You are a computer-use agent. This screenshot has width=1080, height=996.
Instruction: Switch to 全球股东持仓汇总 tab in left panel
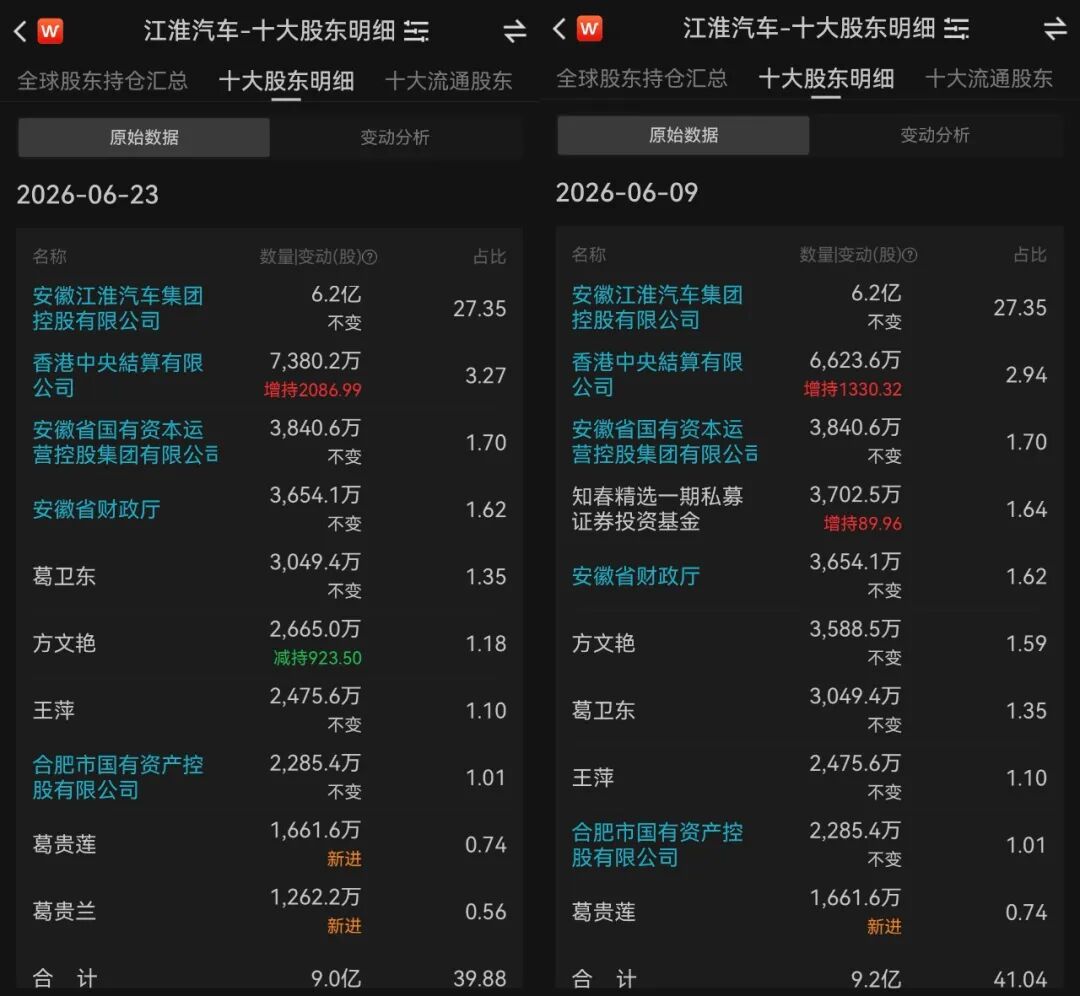(x=103, y=81)
